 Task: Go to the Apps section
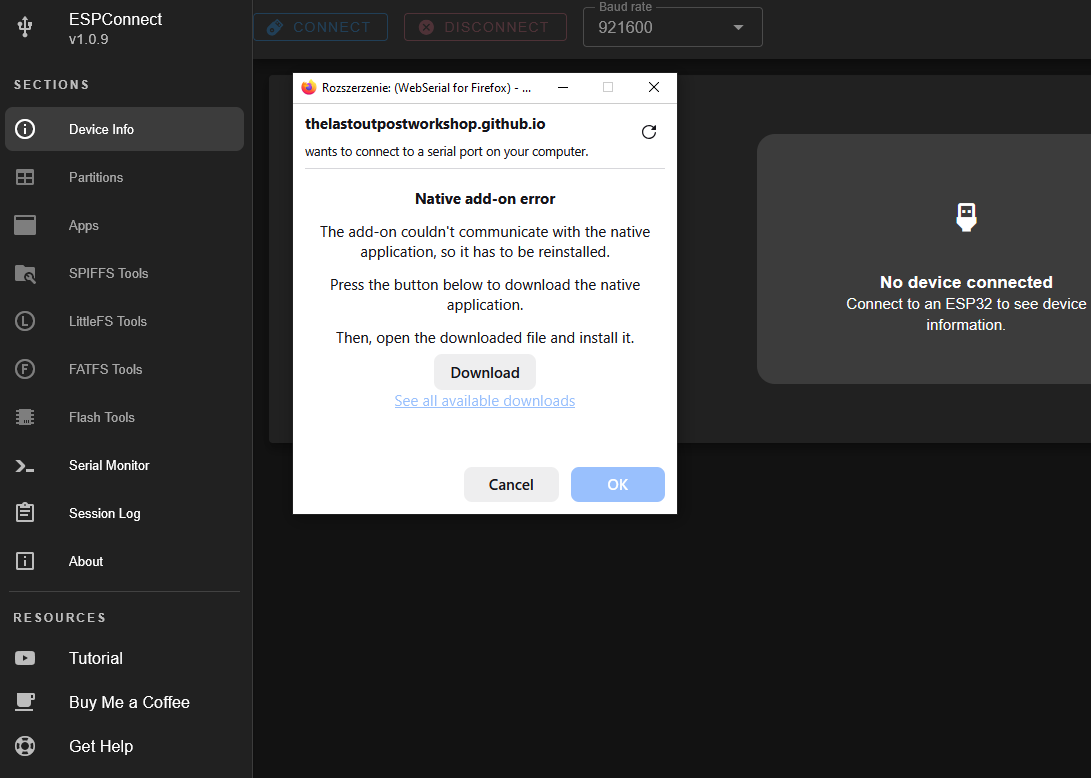[125, 225]
